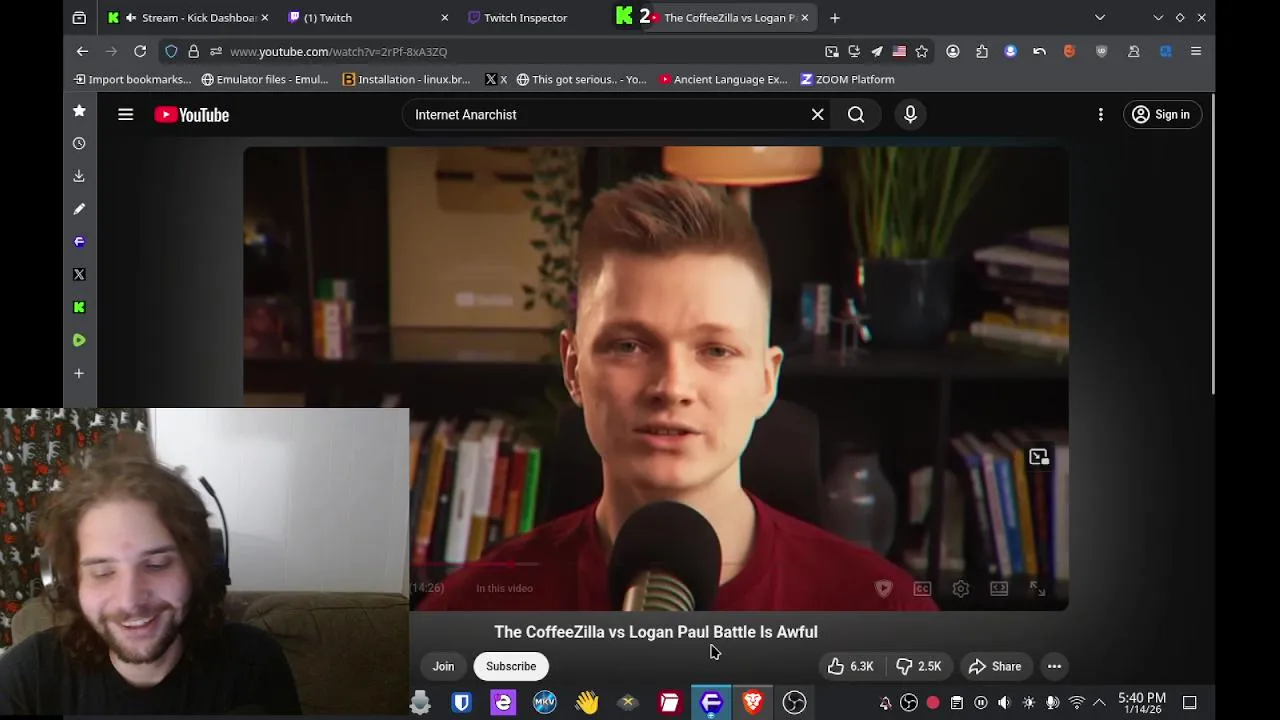
Task: Switch to the (1) Twitch tab
Action: coord(368,17)
